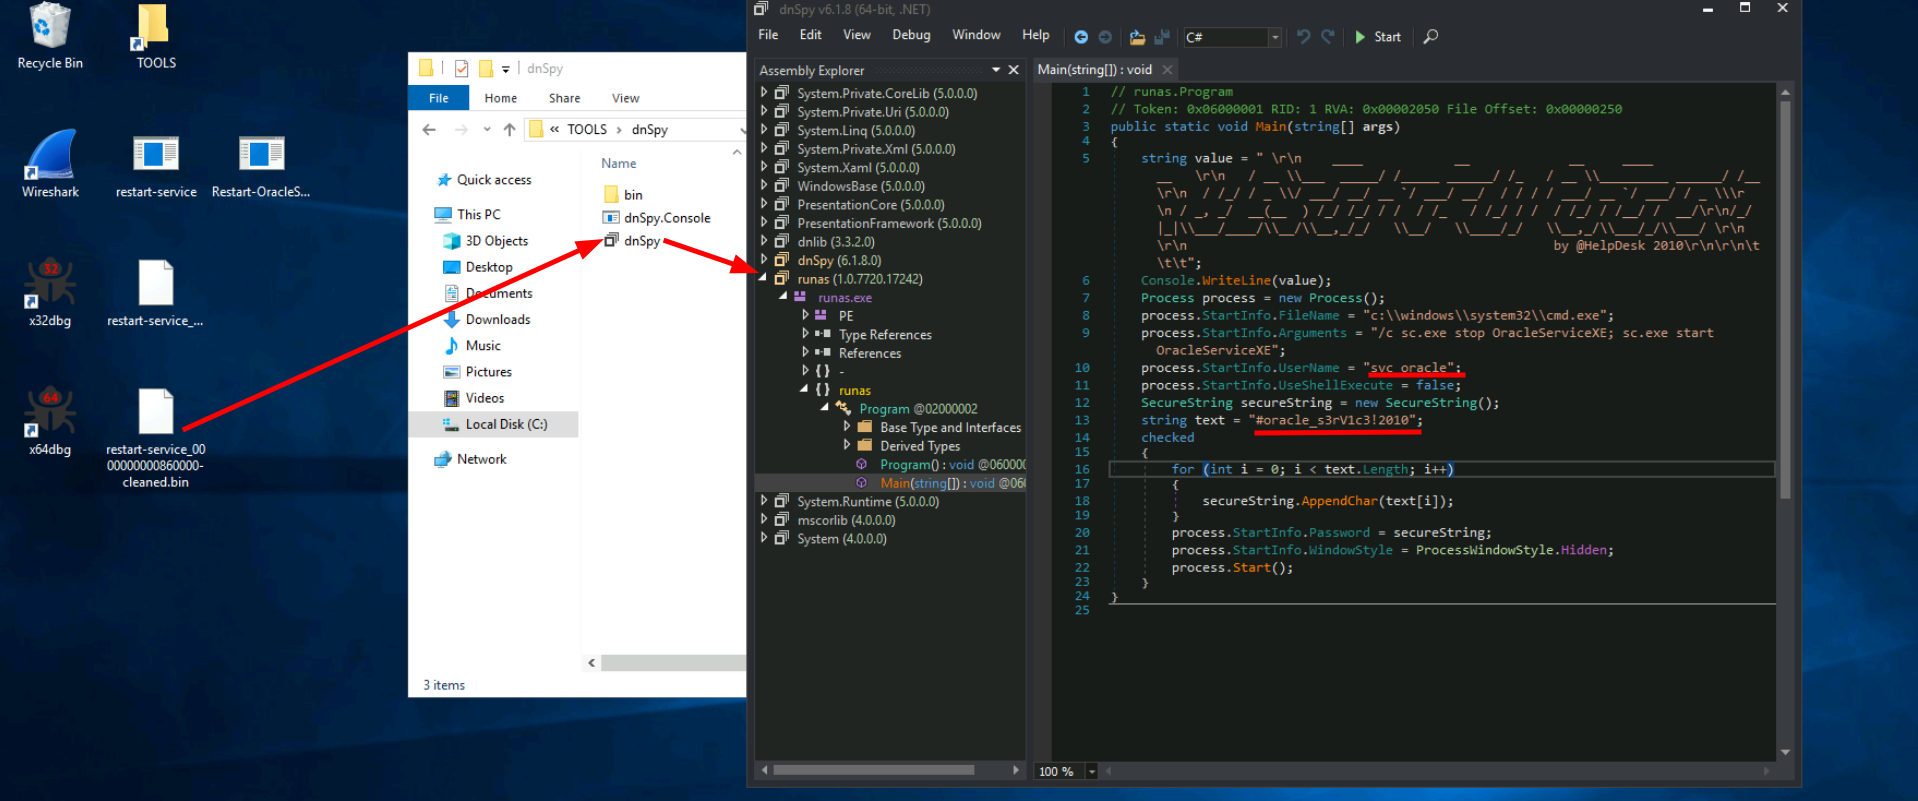Collapse the runas (1.0.7720.17242) assembly node
Screen dimensions: 1918x801
pos(763,279)
